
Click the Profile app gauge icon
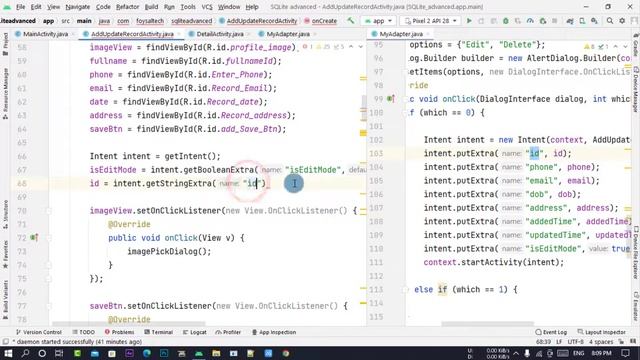click(530, 20)
